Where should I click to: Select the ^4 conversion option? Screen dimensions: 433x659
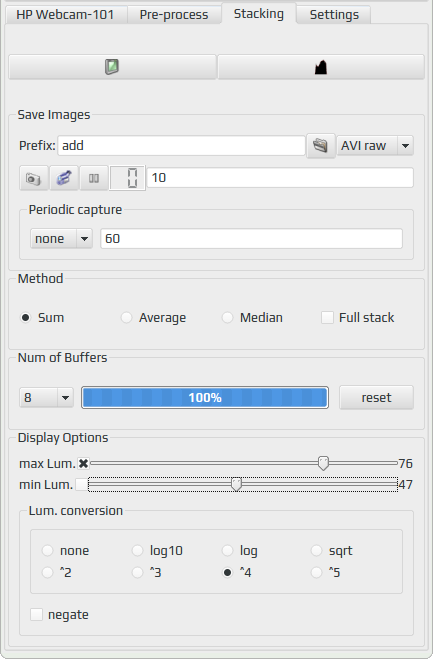(x=237, y=572)
